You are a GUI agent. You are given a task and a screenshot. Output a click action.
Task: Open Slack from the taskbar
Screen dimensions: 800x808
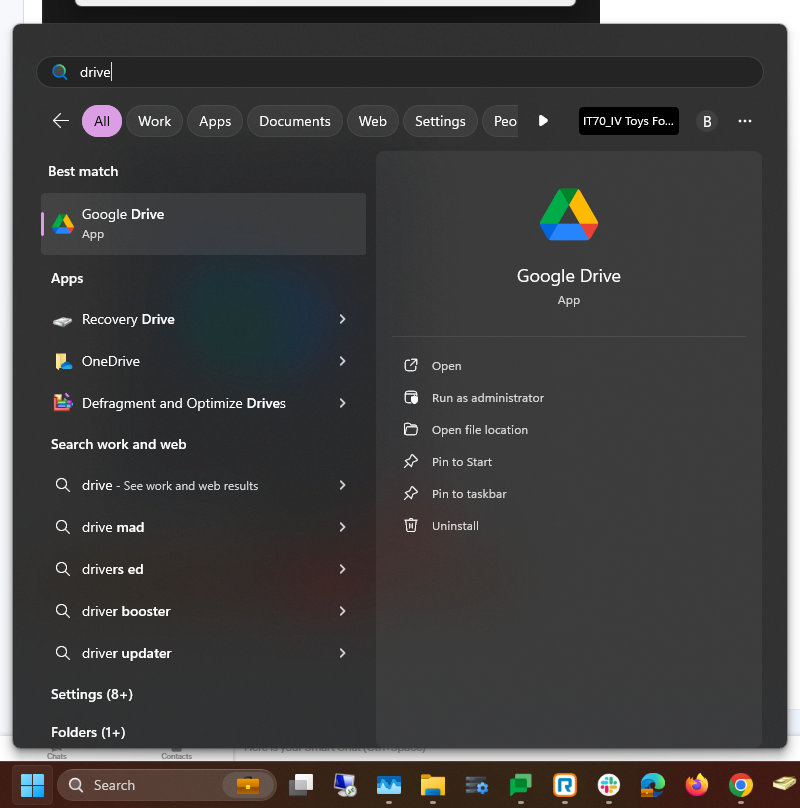[x=609, y=785]
